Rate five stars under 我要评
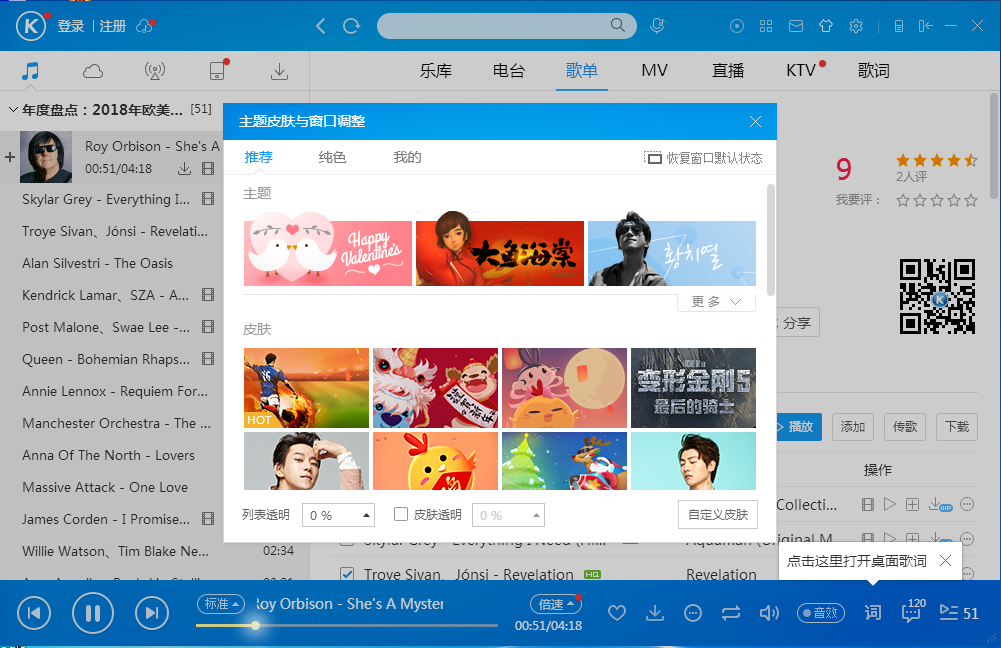 (971, 200)
